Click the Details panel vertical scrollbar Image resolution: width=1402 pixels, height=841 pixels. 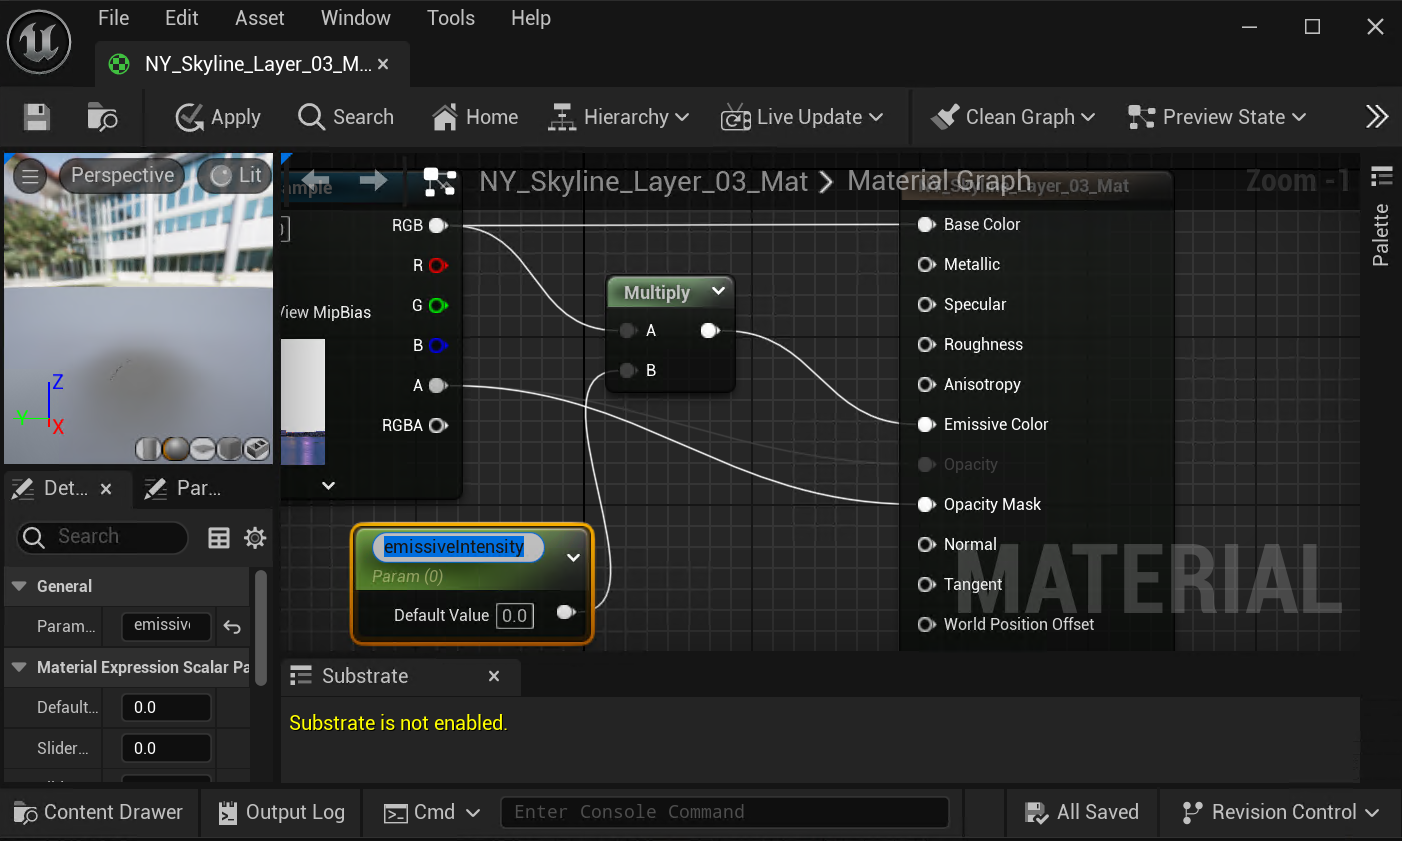[x=261, y=628]
